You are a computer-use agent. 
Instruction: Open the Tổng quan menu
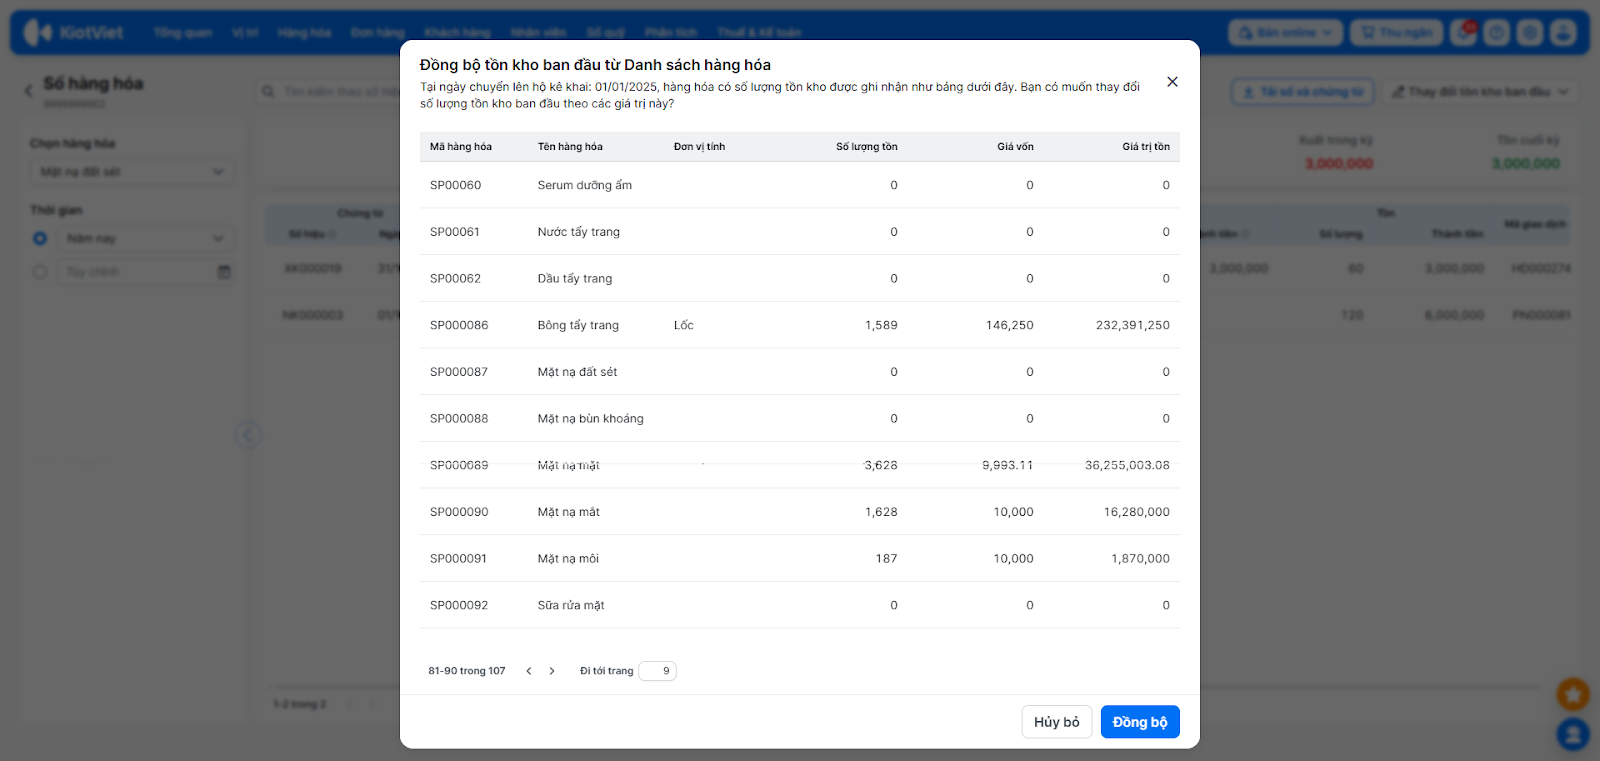(x=182, y=33)
